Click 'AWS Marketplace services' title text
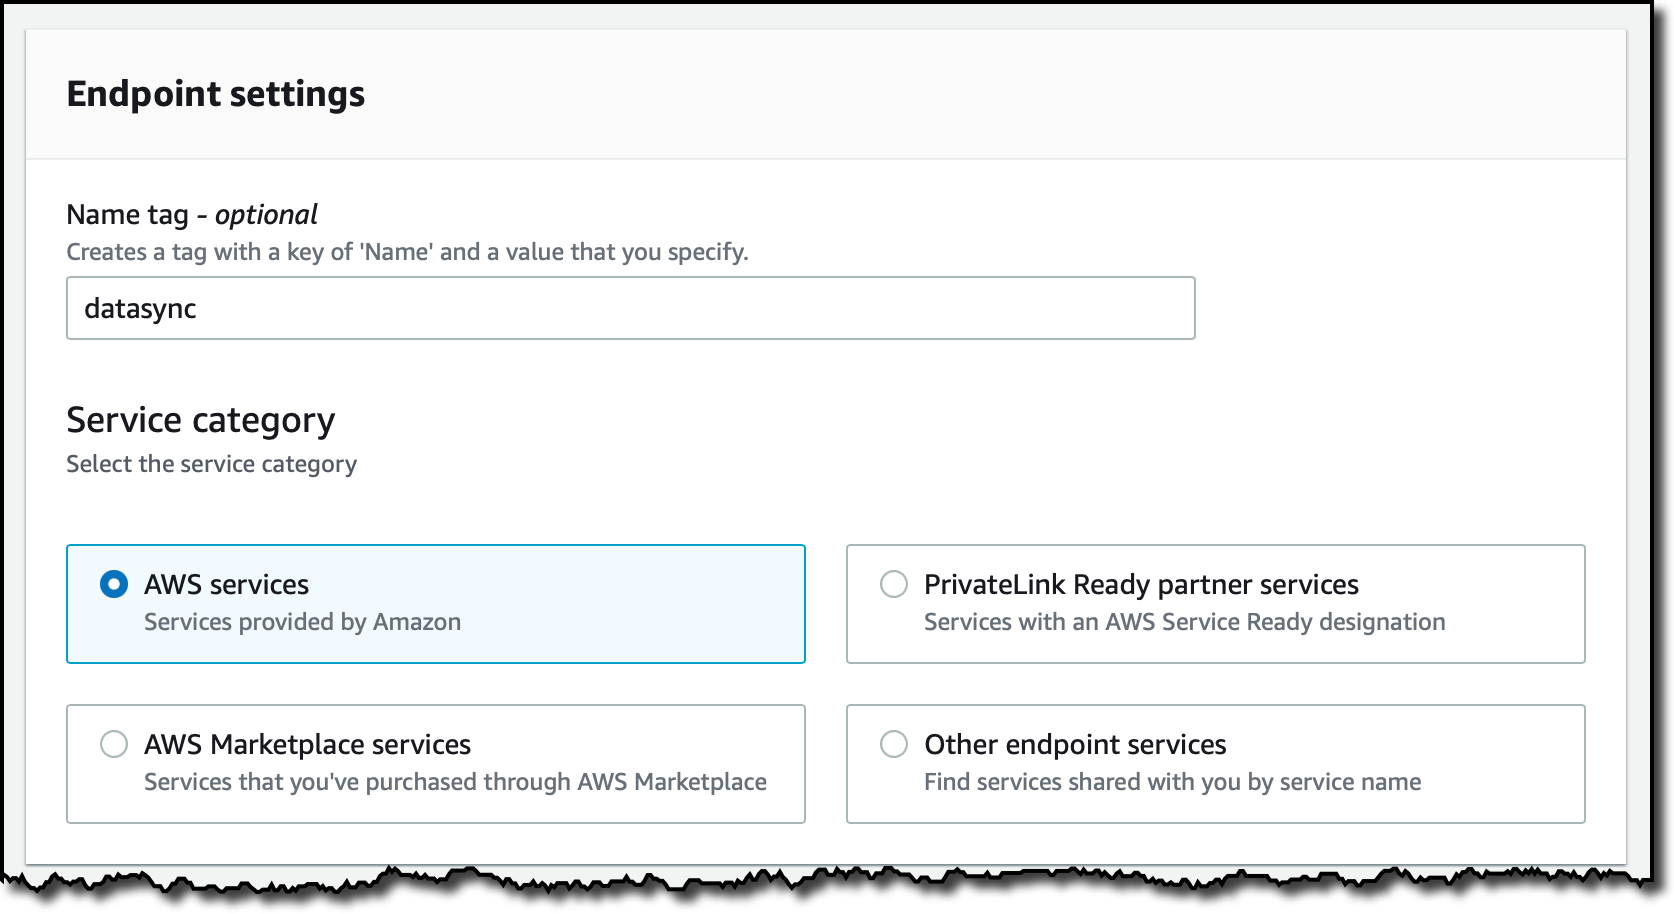The image size is (1674, 914). pyautogui.click(x=307, y=744)
